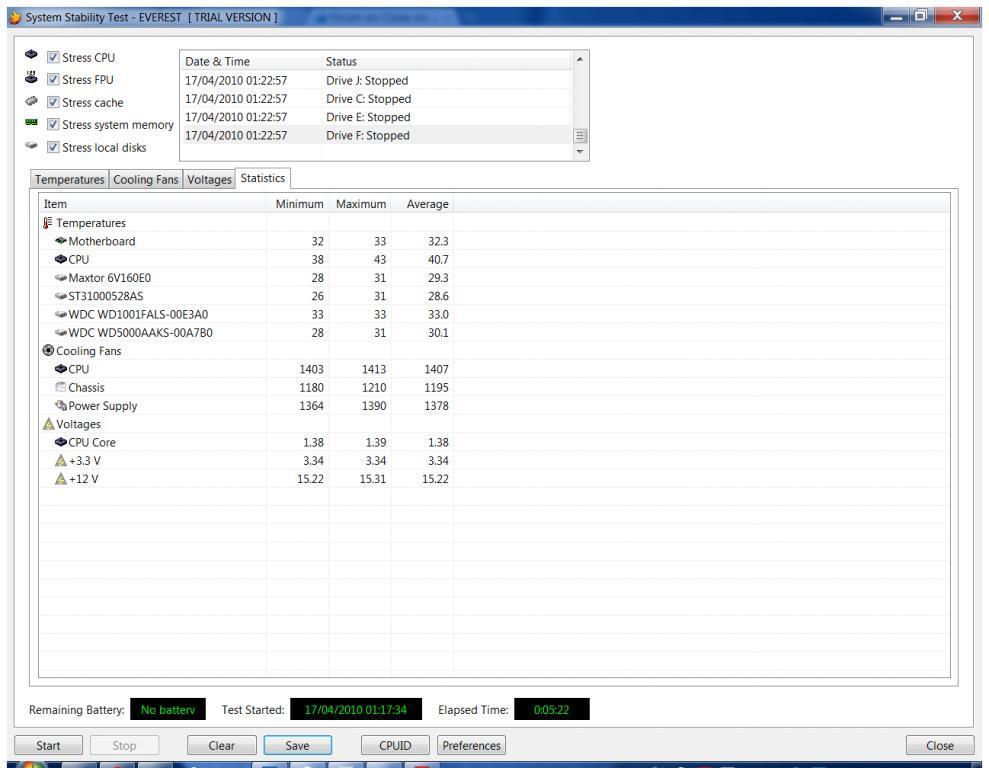989x768 pixels.
Task: Toggle the Stress cache checkbox
Action: 53,103
